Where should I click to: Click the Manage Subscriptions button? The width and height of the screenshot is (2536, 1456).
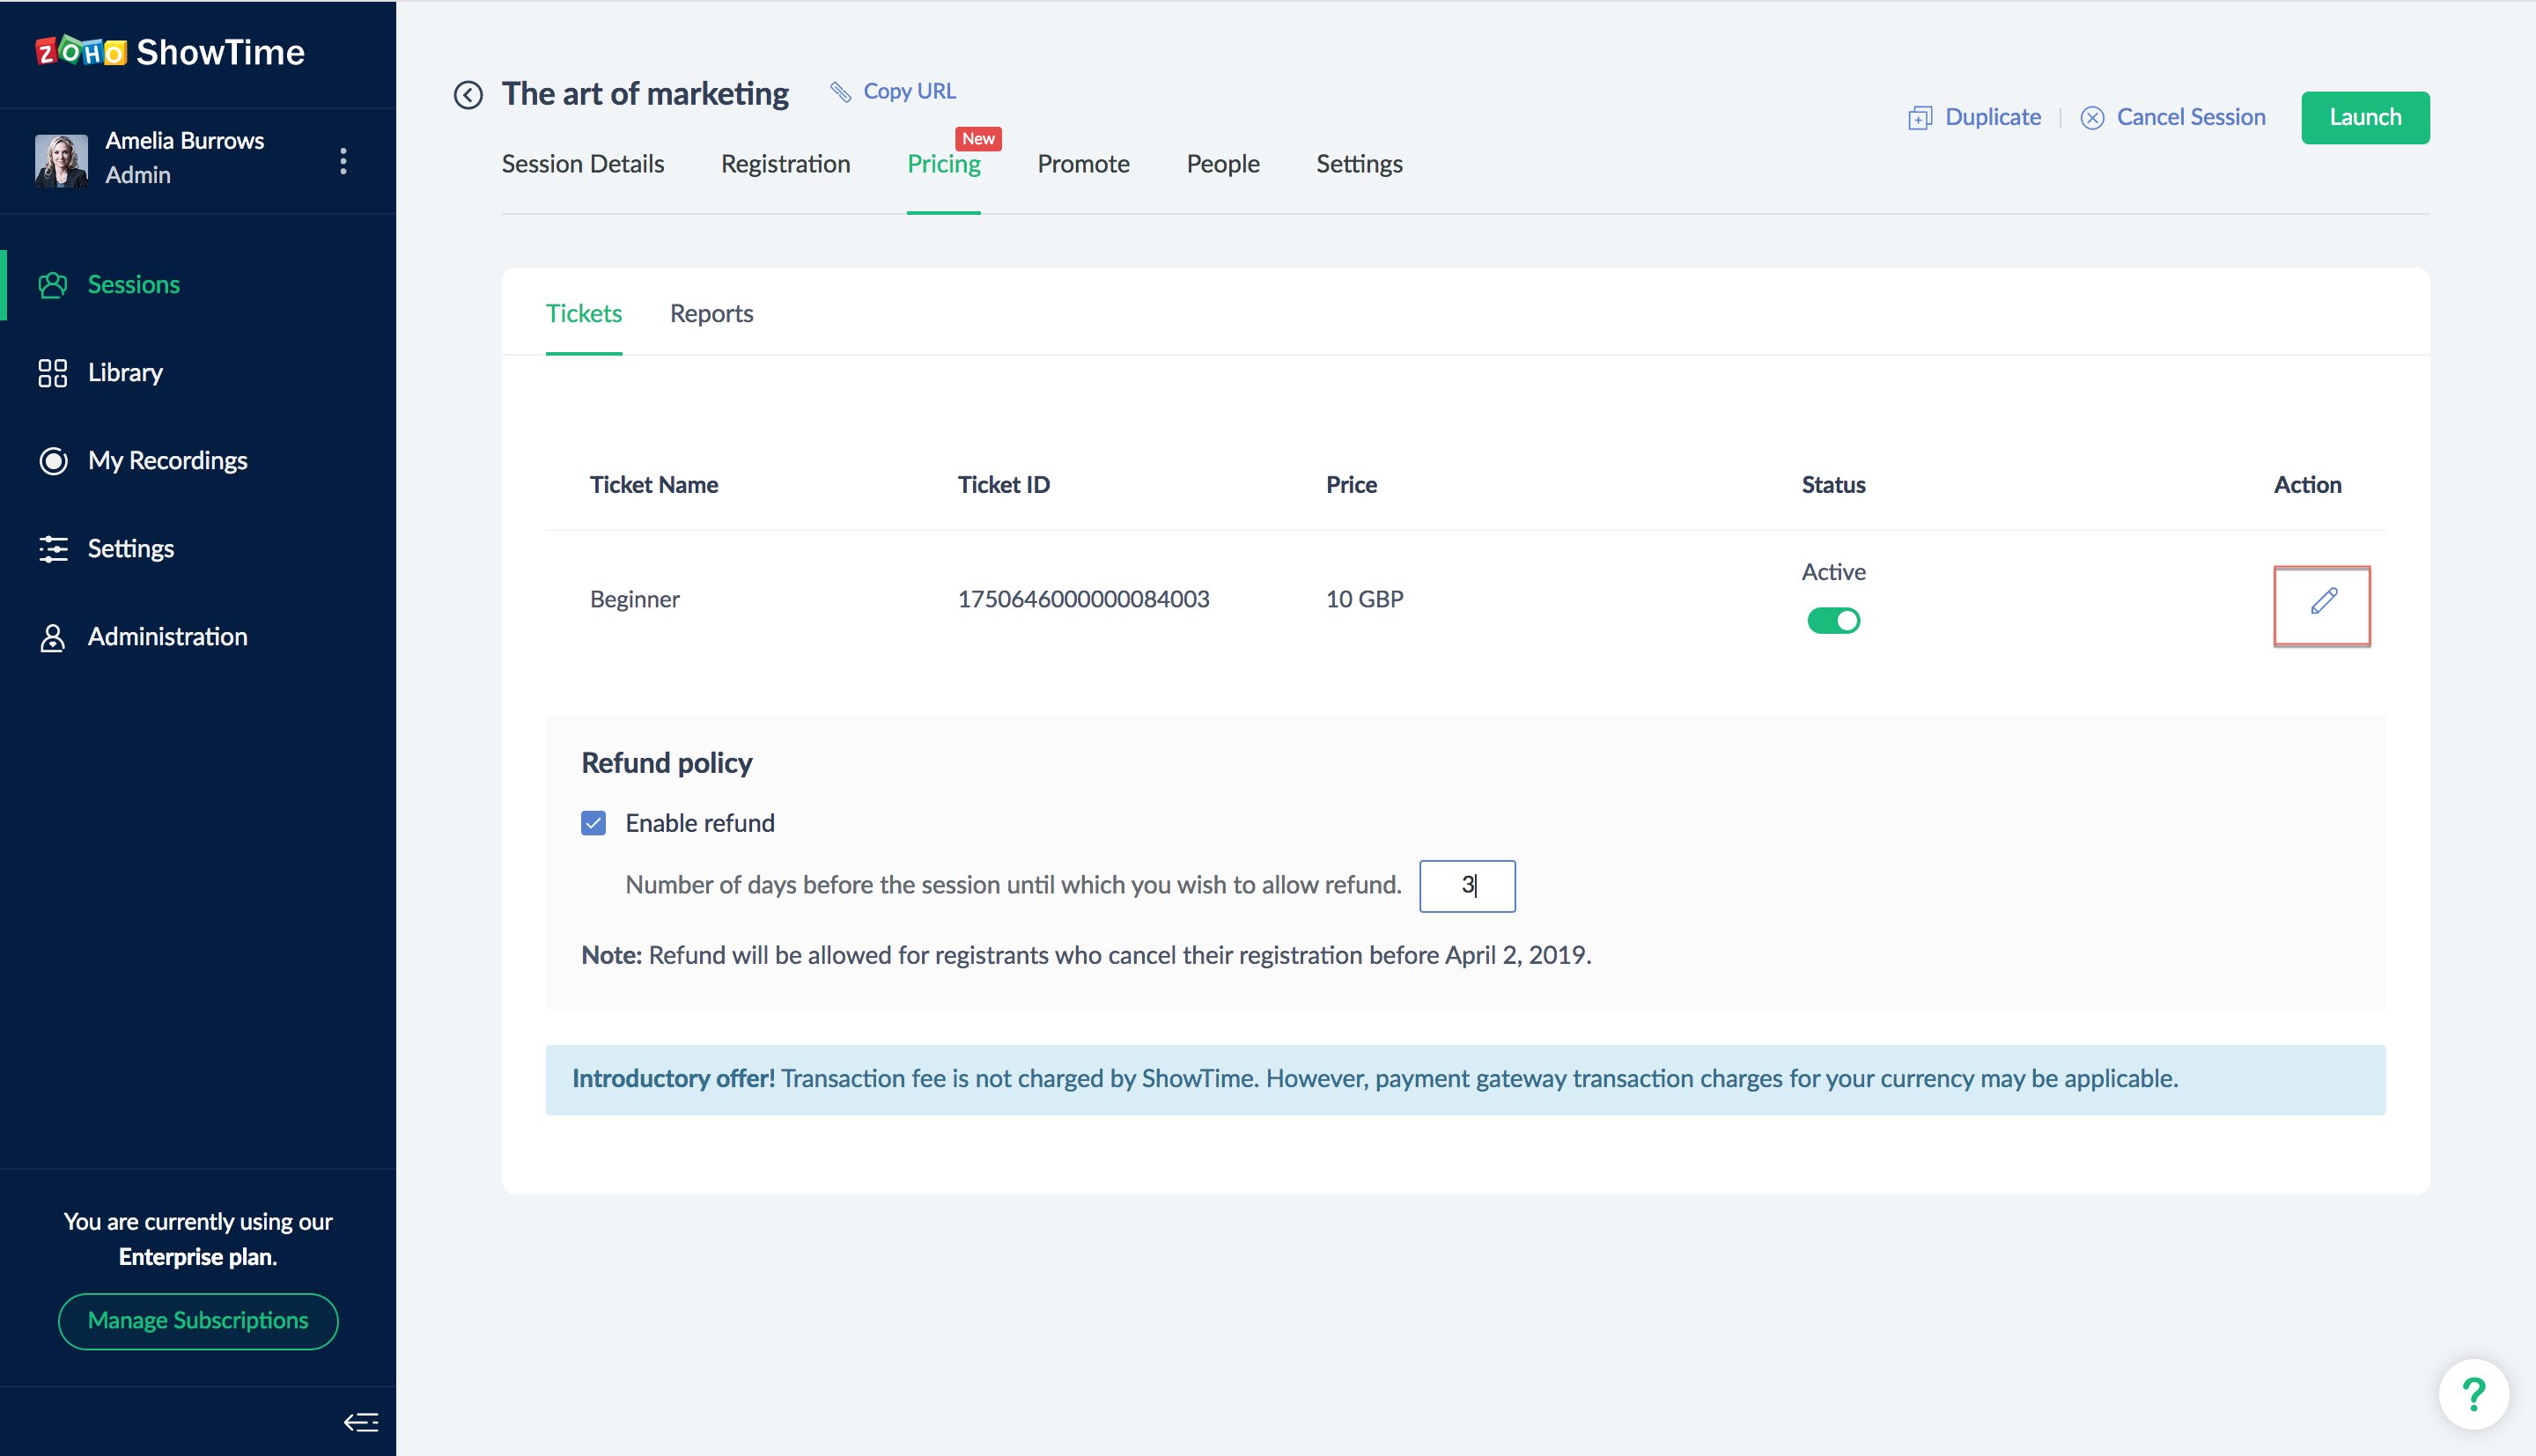point(198,1321)
